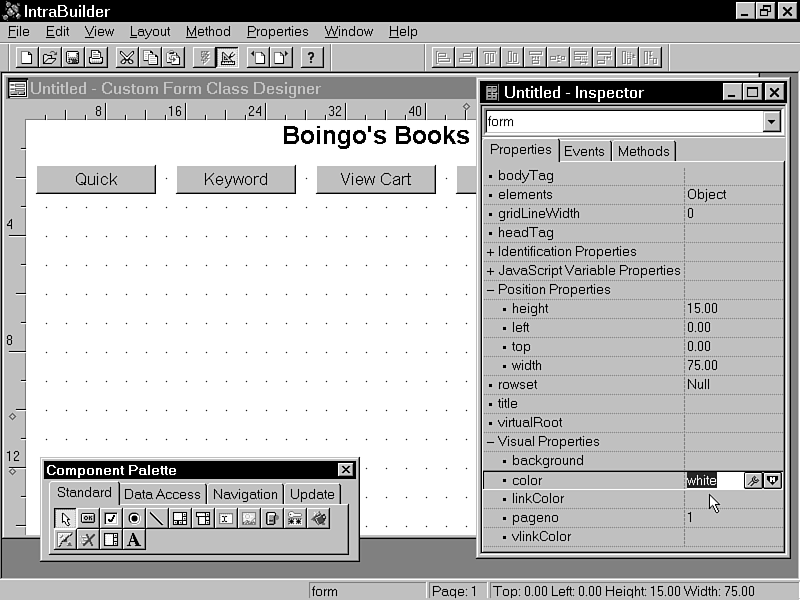Image resolution: width=800 pixels, height=600 pixels.
Task: Select the Boingo's Books heading text
Action: pos(376,136)
